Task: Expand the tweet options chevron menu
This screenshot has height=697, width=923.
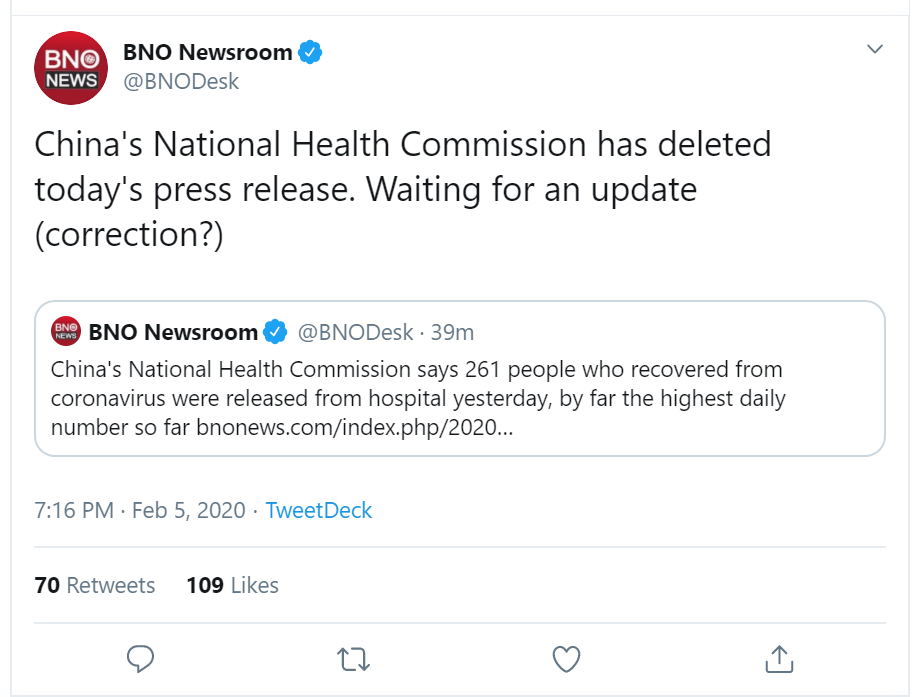Action: tap(875, 49)
